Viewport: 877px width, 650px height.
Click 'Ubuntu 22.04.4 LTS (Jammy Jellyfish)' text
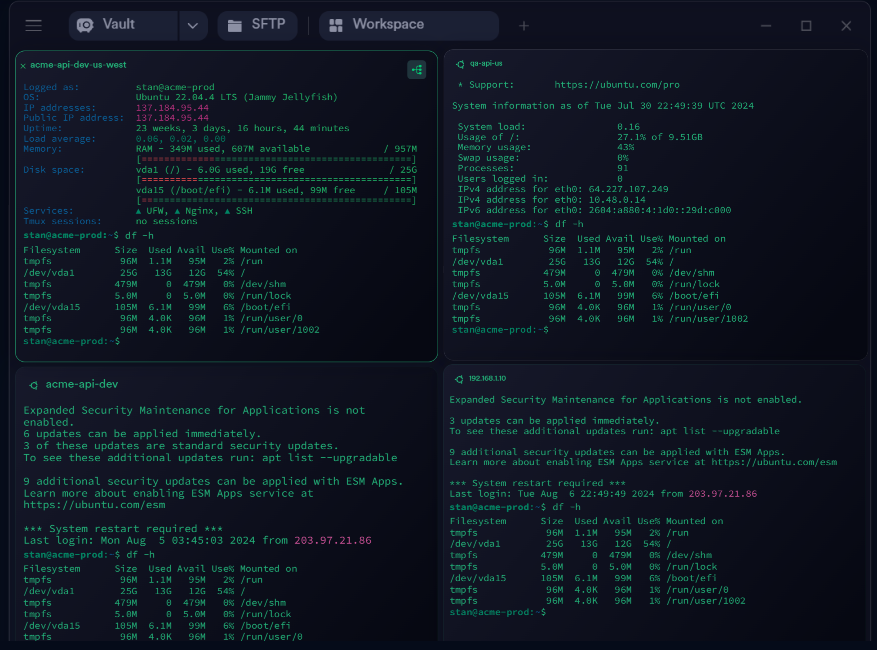(237, 97)
